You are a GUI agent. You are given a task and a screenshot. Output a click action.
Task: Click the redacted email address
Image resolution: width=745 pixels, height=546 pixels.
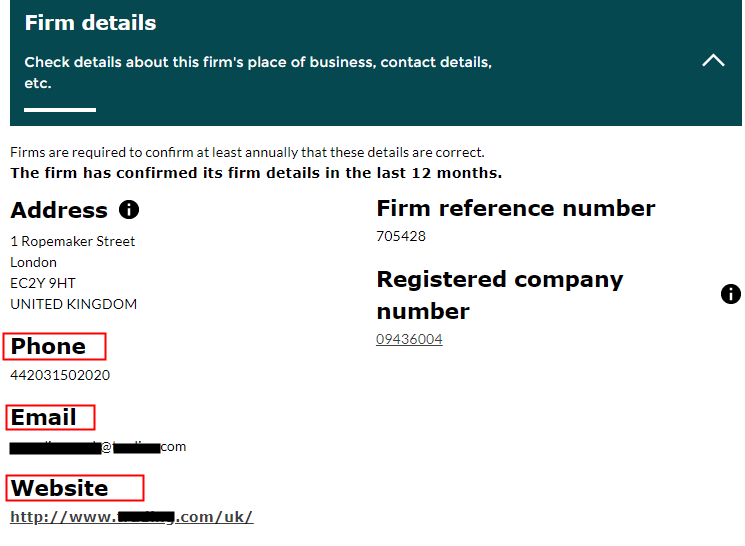[98, 447]
